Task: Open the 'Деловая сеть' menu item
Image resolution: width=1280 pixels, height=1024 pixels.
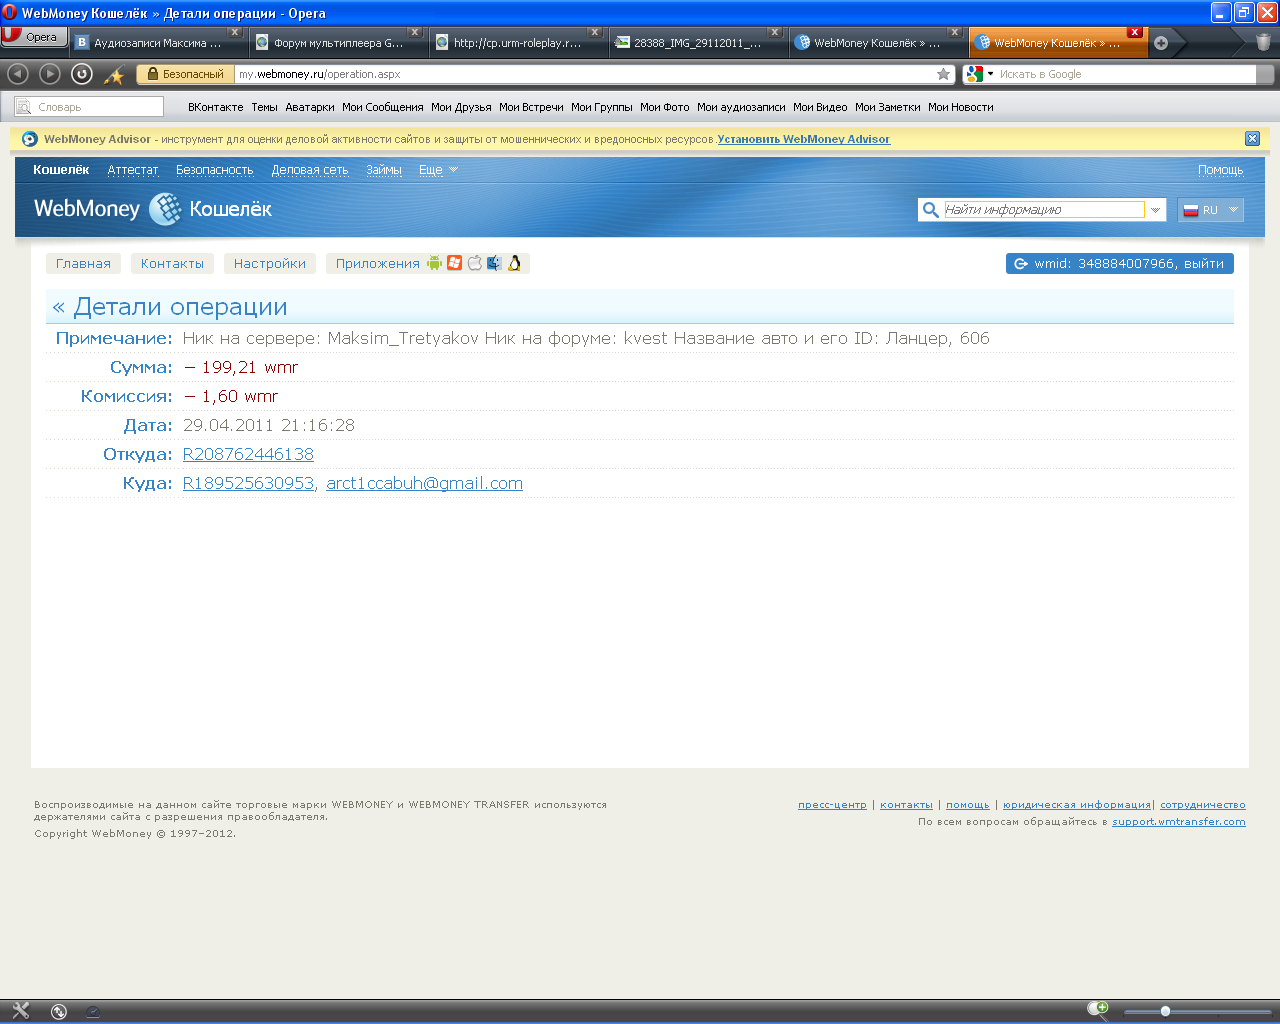Action: (310, 170)
